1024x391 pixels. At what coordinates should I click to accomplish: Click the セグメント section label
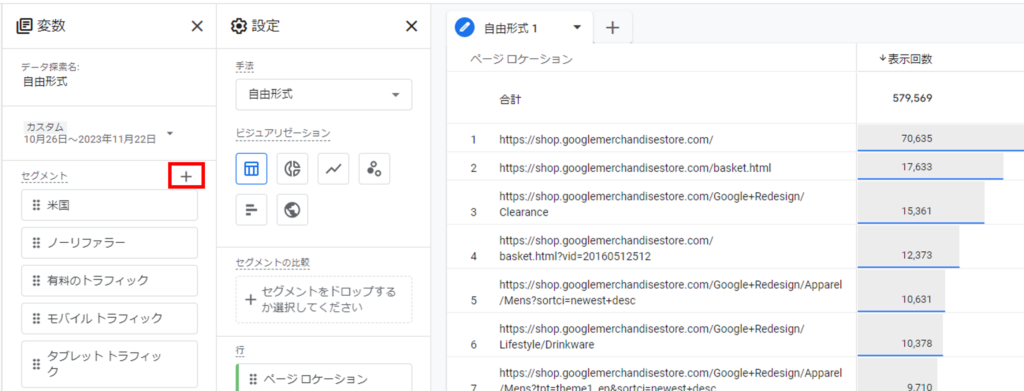pos(44,176)
